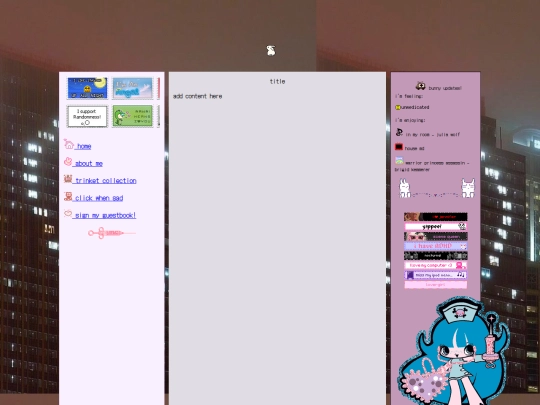Click the I'm An Angel stamp
Screen dimensions: 540x405
(x=133, y=88)
